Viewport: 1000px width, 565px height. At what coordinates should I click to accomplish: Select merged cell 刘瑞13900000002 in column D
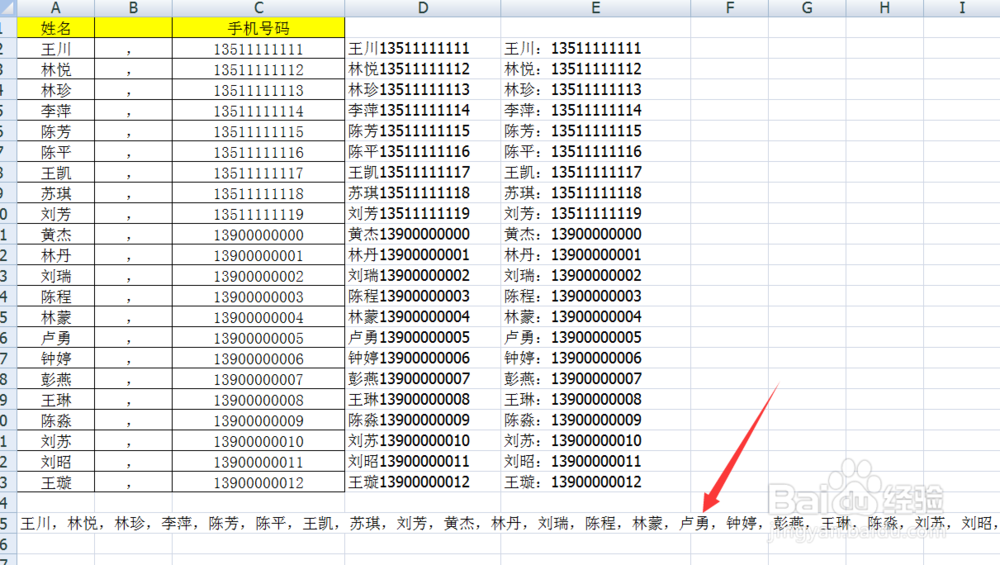click(x=423, y=275)
